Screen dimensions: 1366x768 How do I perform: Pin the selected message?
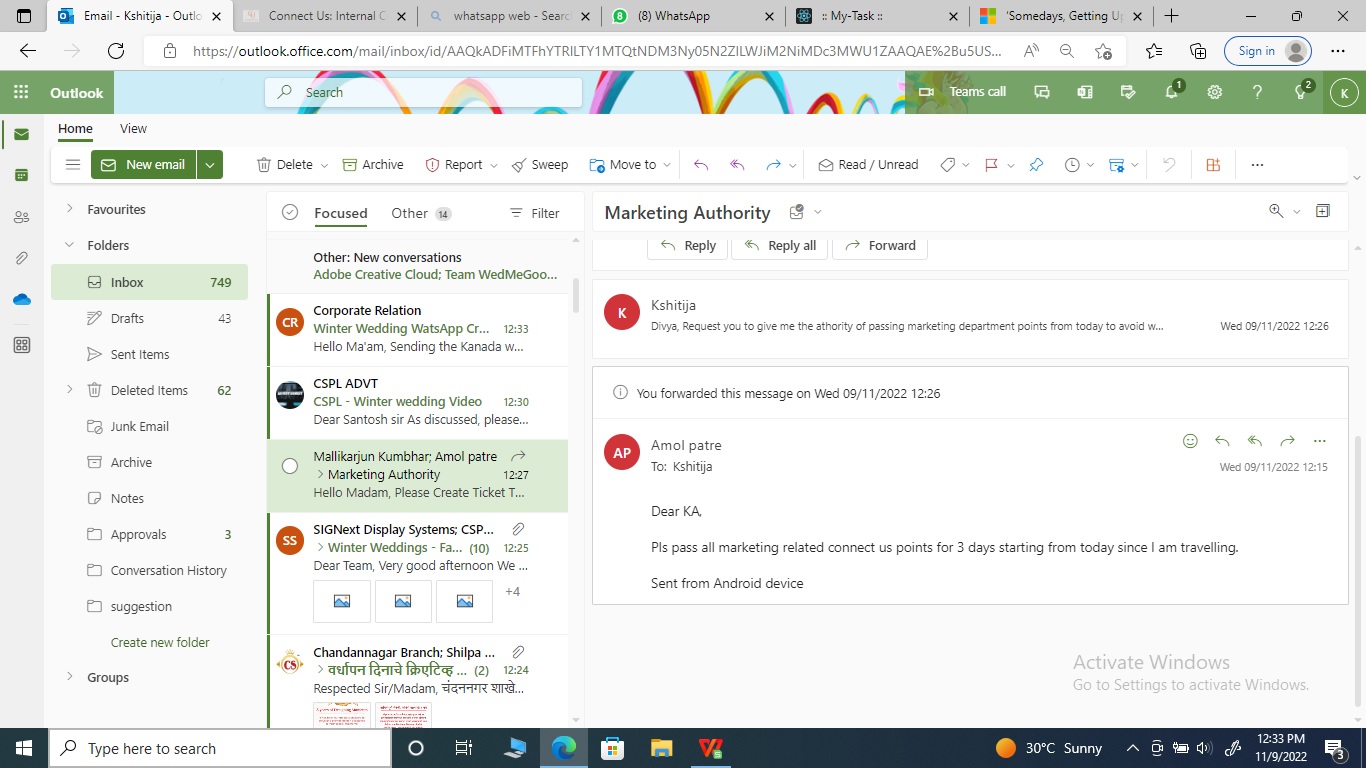click(x=1036, y=165)
